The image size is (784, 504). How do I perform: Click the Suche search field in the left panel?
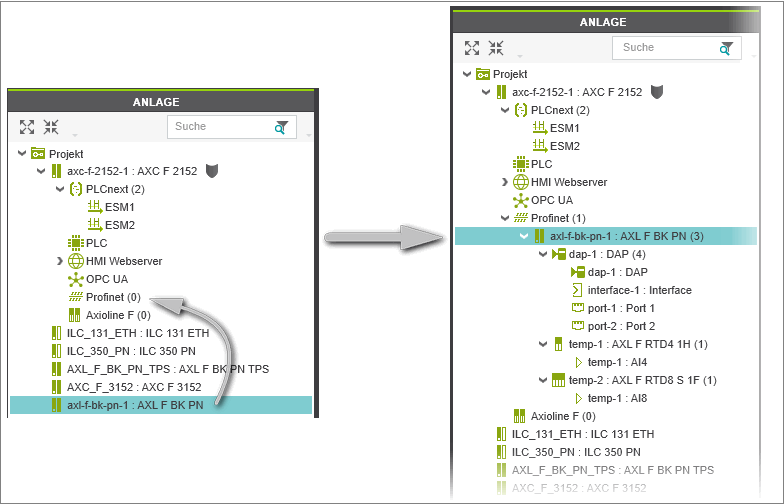click(218, 127)
